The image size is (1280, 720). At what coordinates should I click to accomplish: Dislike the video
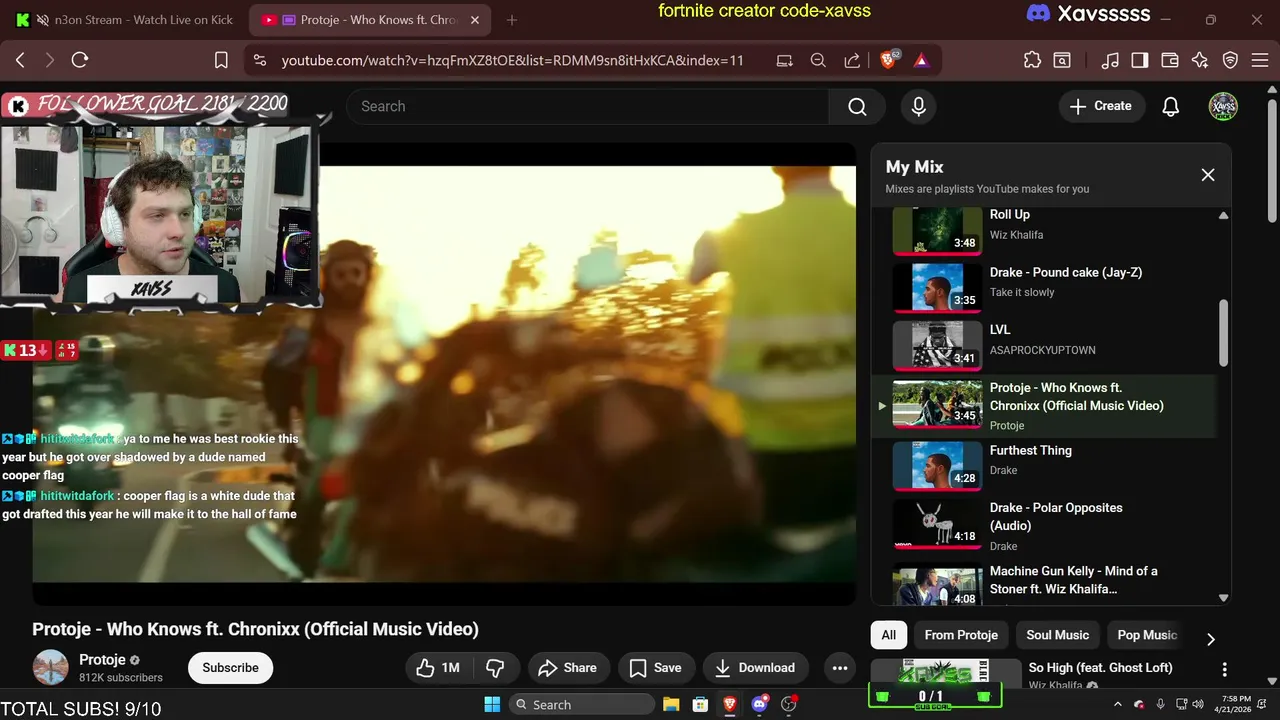[x=495, y=668]
